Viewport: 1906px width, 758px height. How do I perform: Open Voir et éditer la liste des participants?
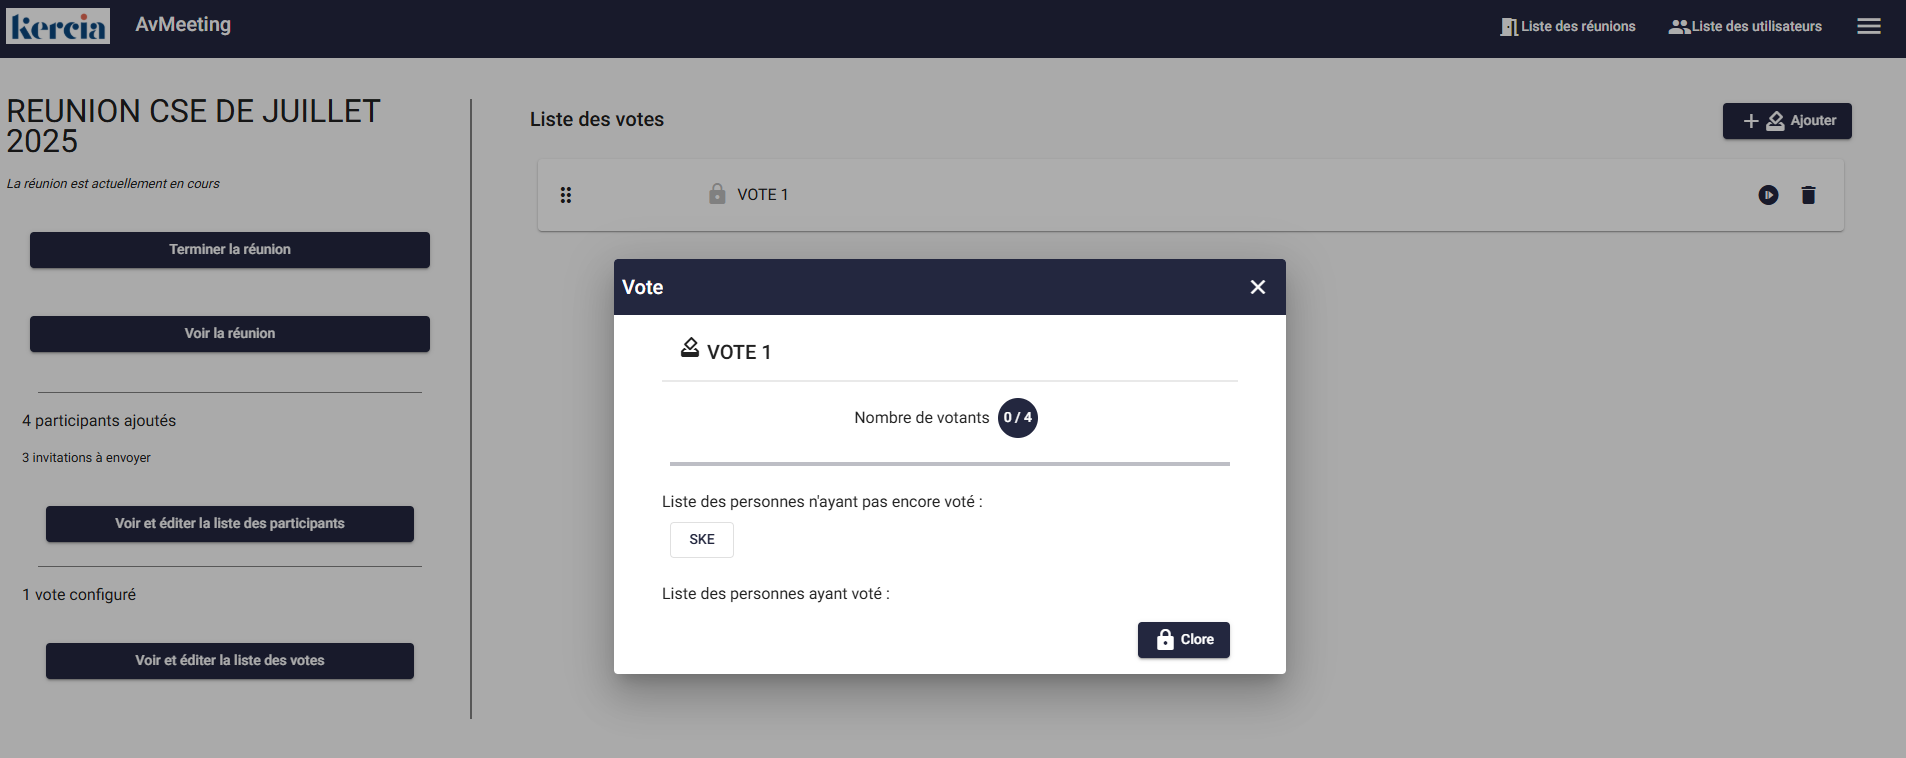pyautogui.click(x=229, y=524)
